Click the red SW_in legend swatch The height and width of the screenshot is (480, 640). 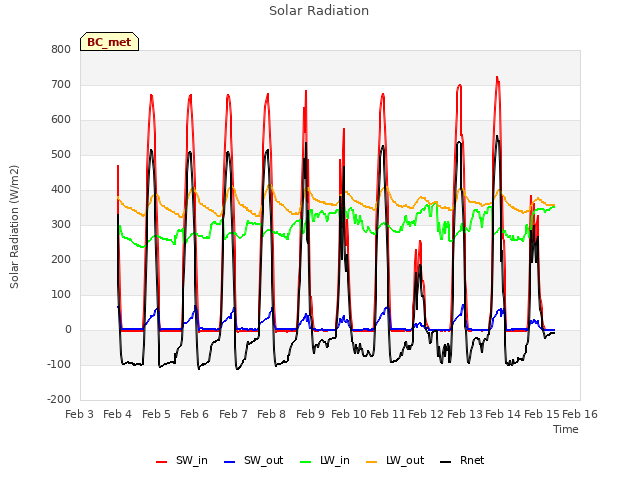pyautogui.click(x=162, y=462)
